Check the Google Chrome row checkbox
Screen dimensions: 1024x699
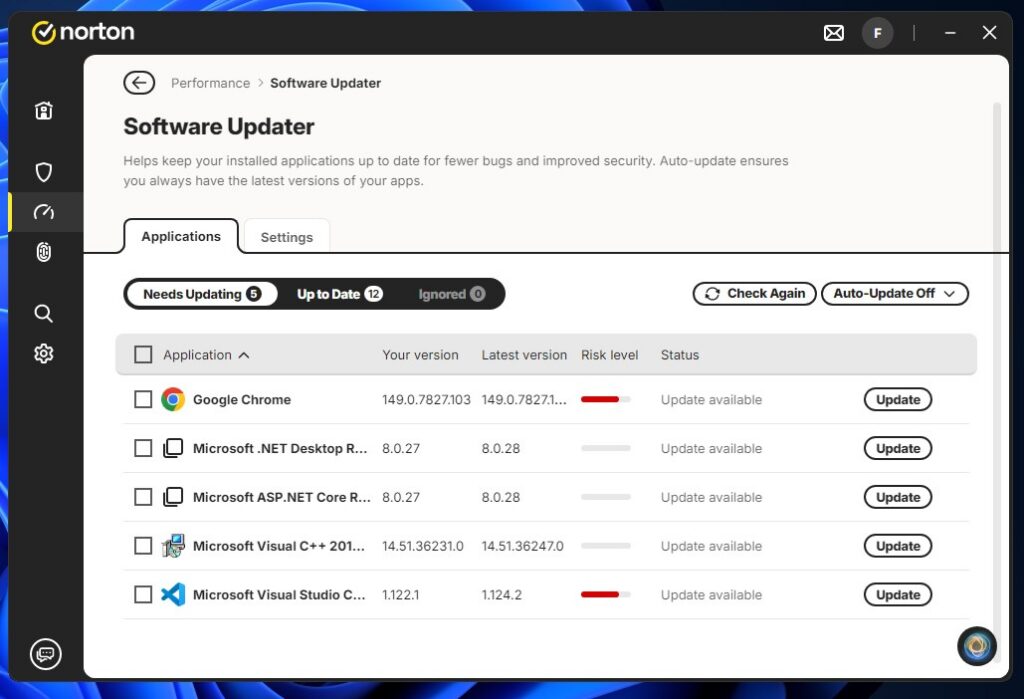coord(143,399)
